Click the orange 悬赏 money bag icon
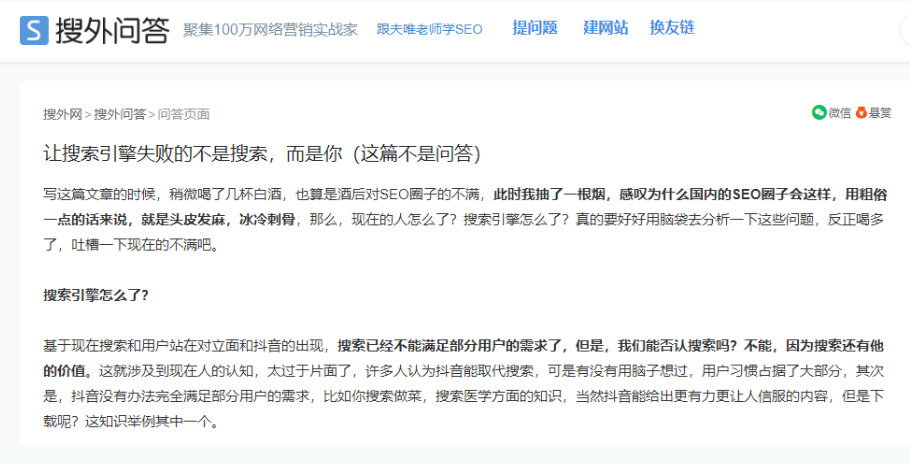This screenshot has height=464, width=910. point(860,113)
